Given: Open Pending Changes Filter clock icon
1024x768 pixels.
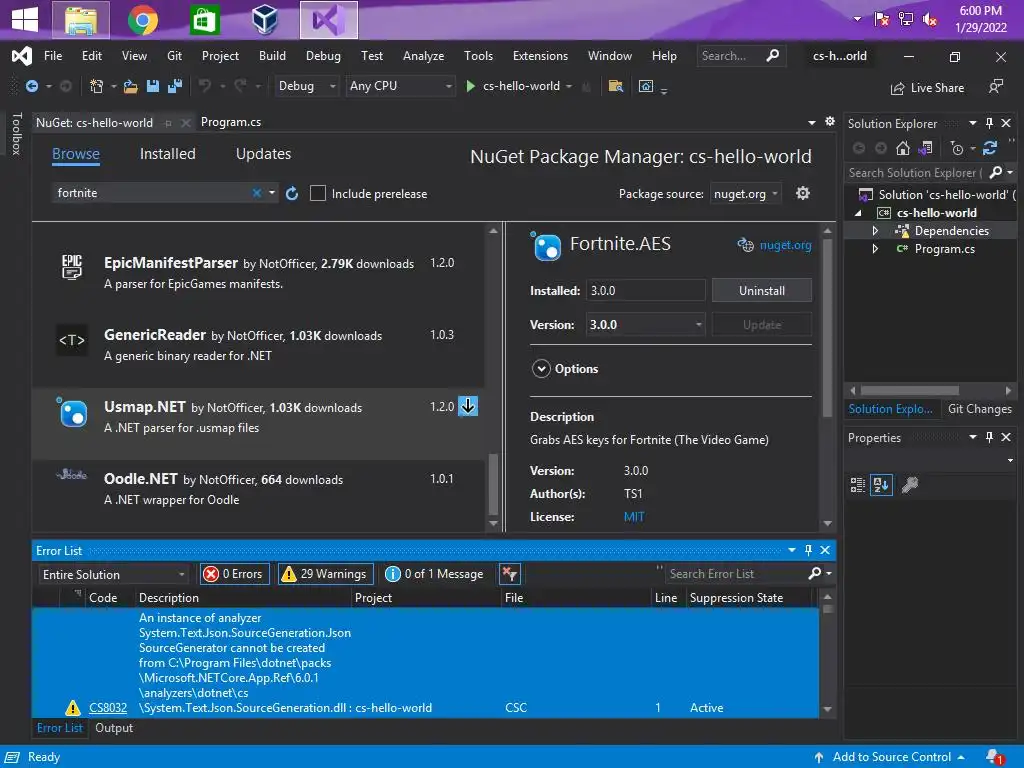Looking at the screenshot, I should click(x=957, y=148).
